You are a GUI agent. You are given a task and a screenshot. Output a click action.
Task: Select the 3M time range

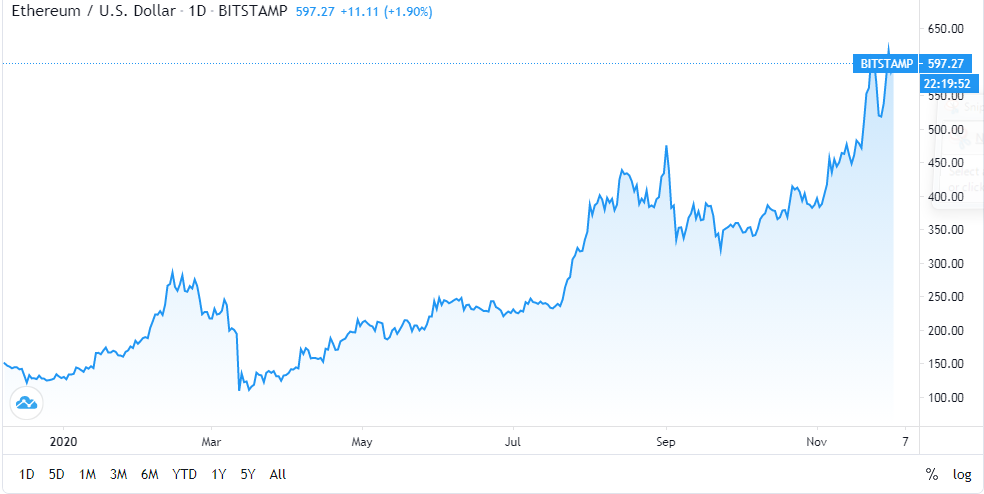point(118,475)
